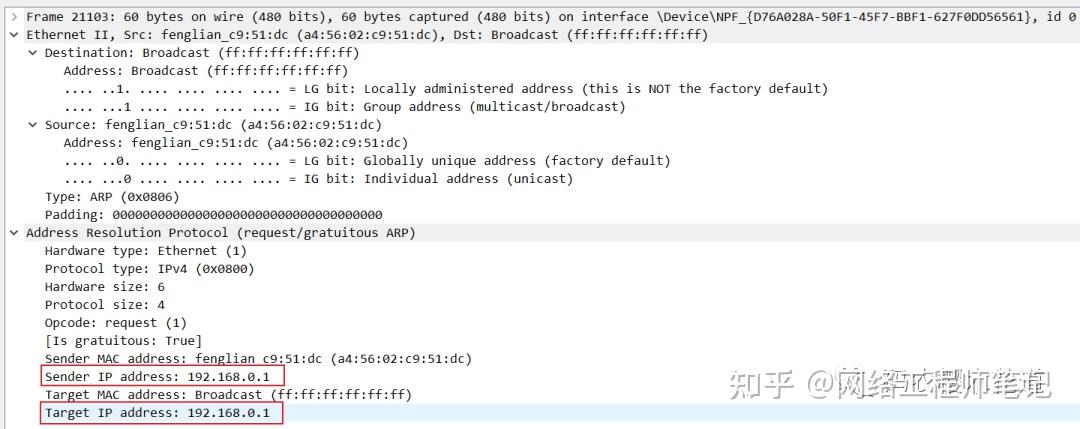Select the Type: ARP (0x0806) field
The image size is (1080, 429).
(x=111, y=197)
